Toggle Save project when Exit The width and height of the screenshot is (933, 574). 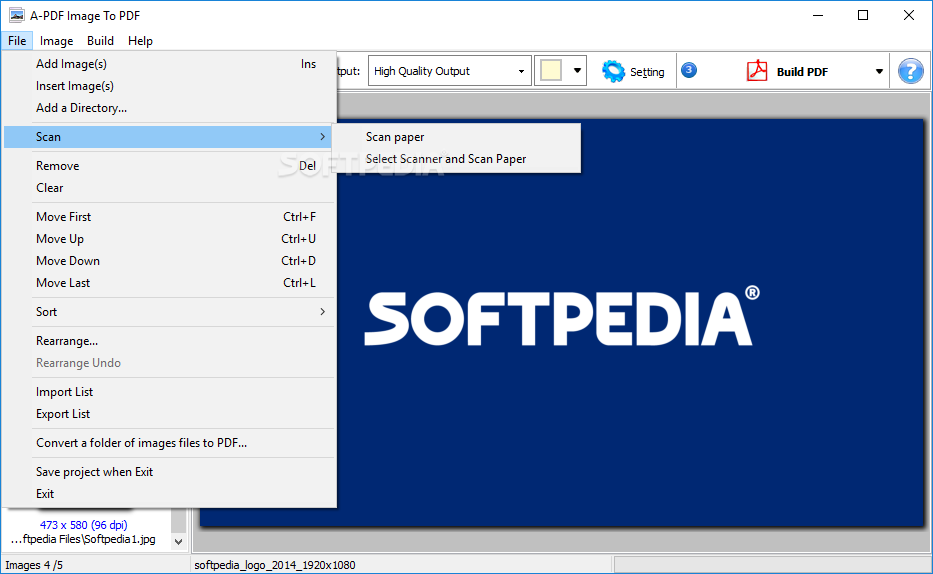tap(169, 472)
